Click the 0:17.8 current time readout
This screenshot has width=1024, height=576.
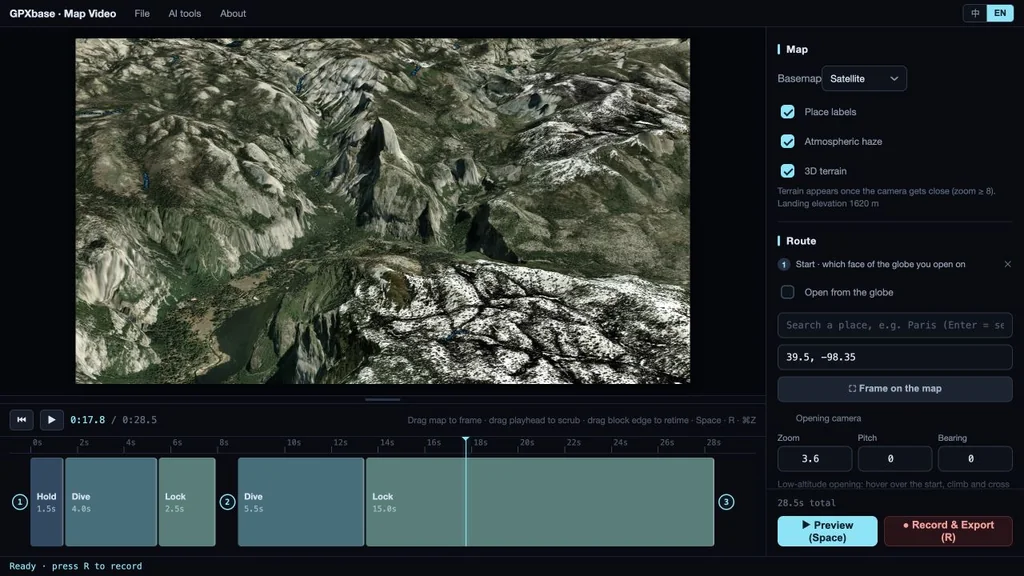88,420
